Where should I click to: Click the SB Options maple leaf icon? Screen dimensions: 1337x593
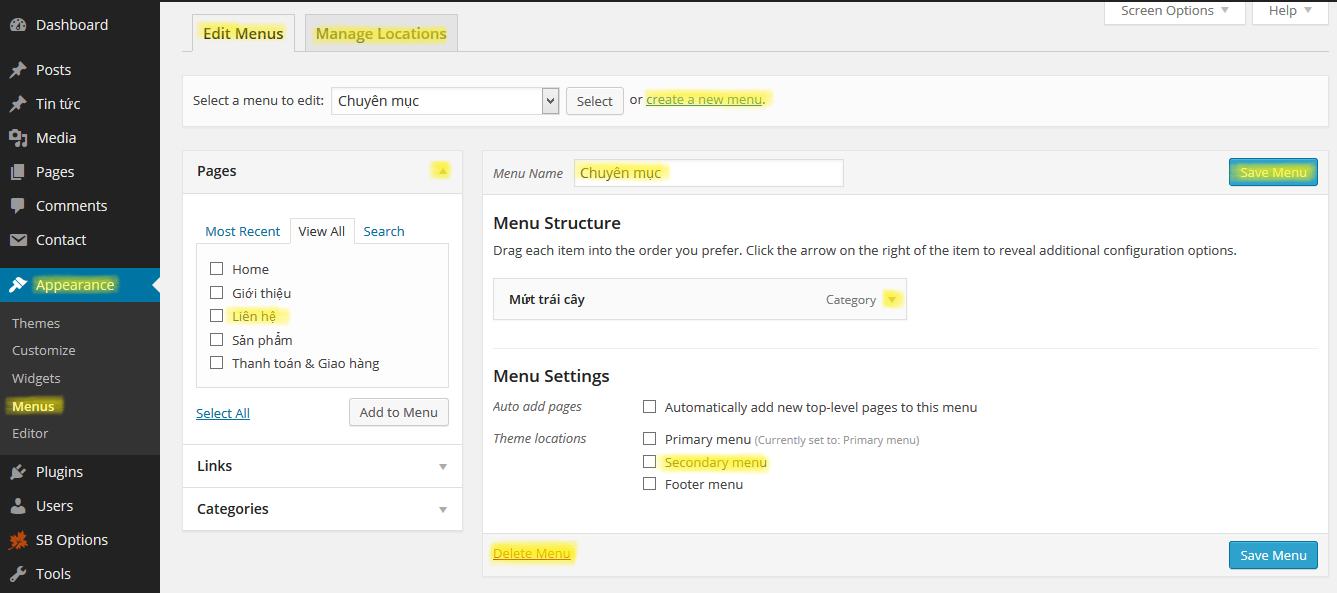(18, 540)
